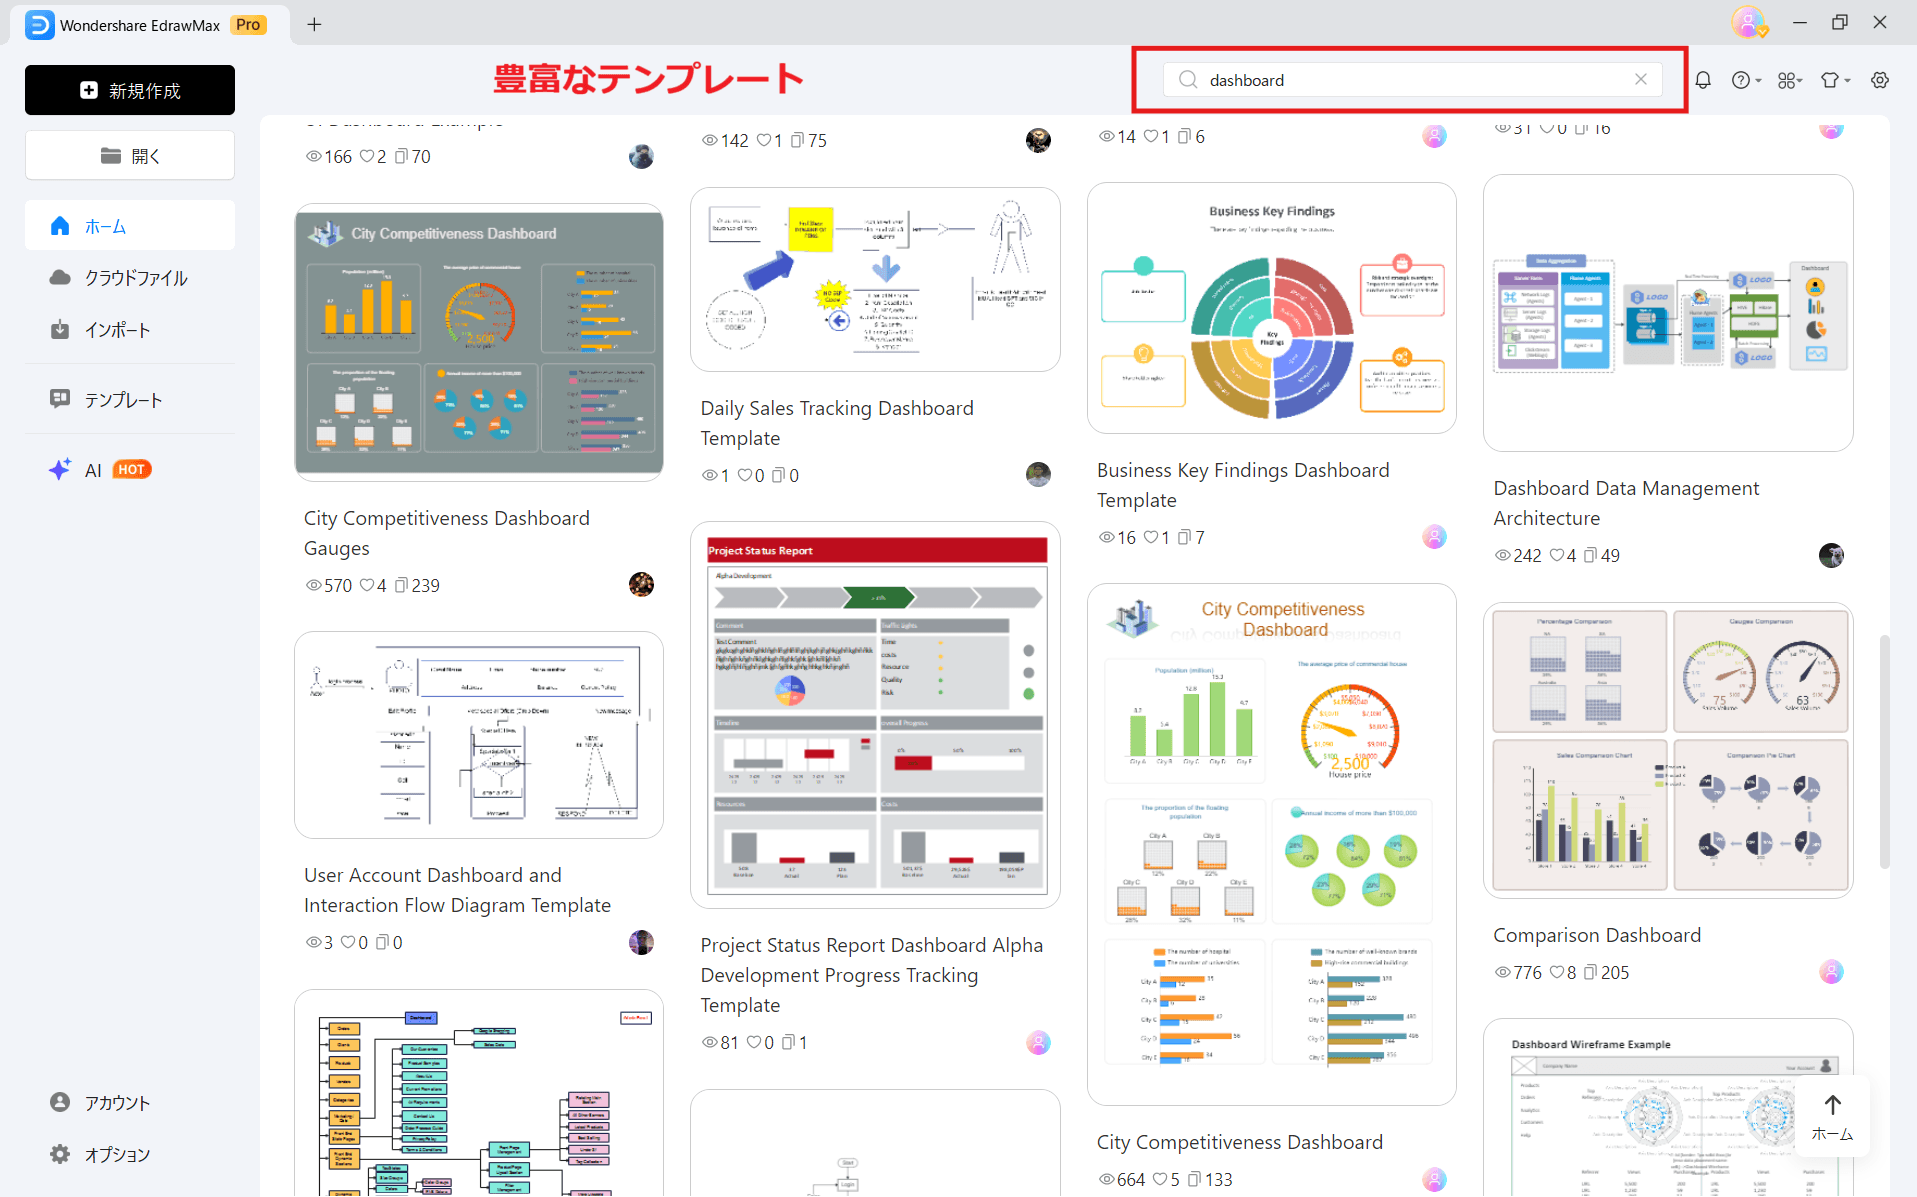Like Comparison Dashboard (heart 8)
Screen dimensions: 1917x1197
(1557, 972)
